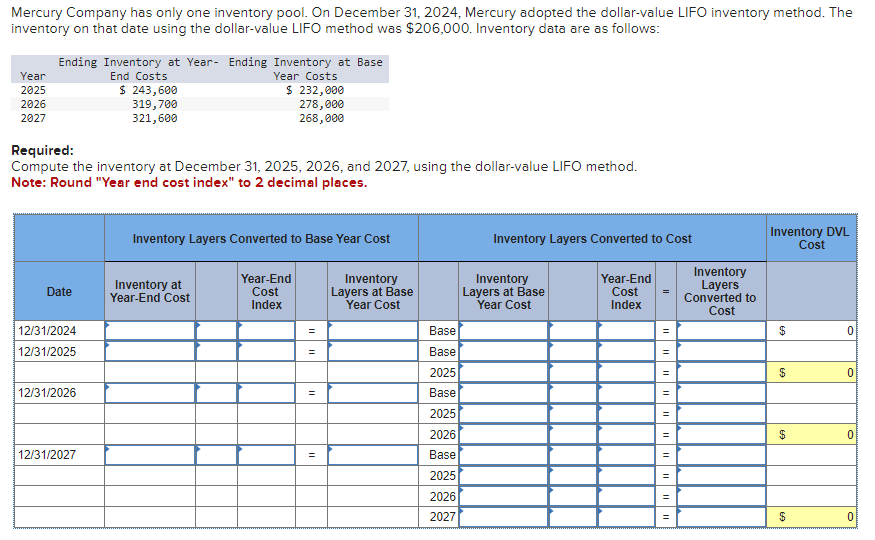875x540 pixels.
Task: Click the cost index field left of equals, 2026 layer under 12/31/2027
Action: pos(626,496)
